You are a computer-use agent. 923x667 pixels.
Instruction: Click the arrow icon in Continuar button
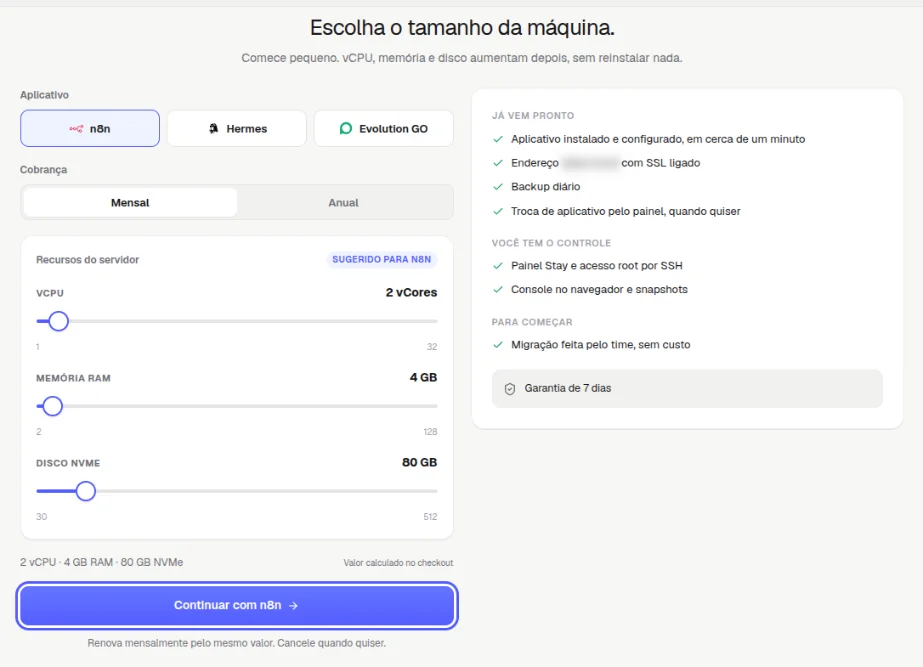pyautogui.click(x=293, y=606)
